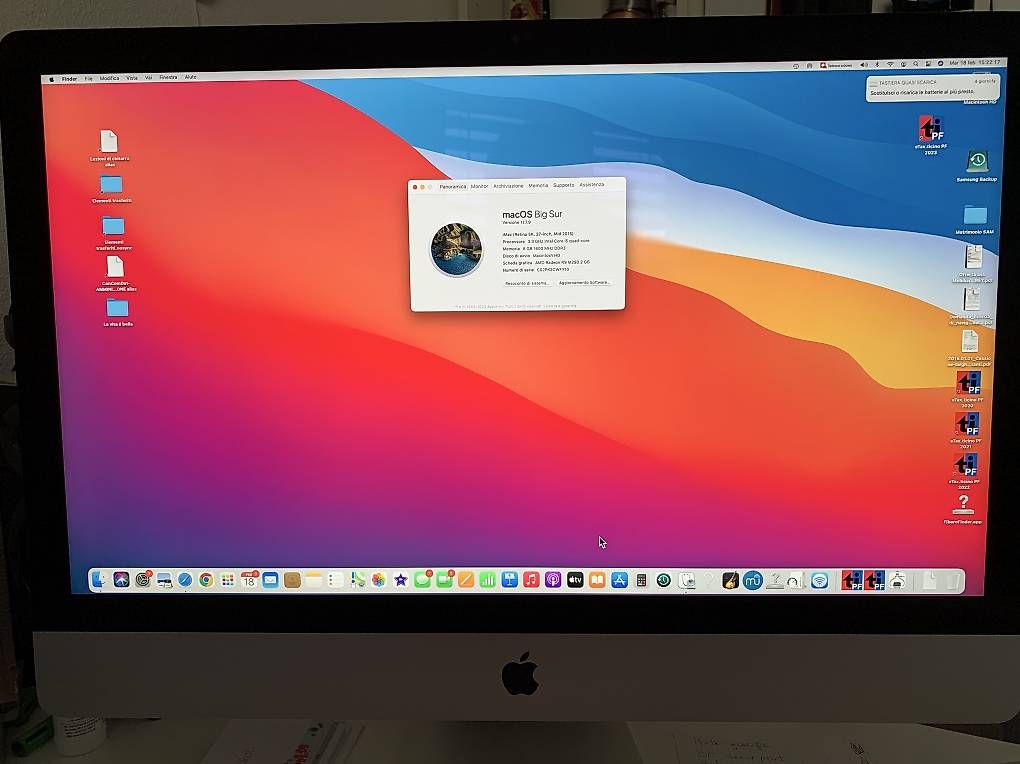Open Apple TV app in dock

click(575, 580)
